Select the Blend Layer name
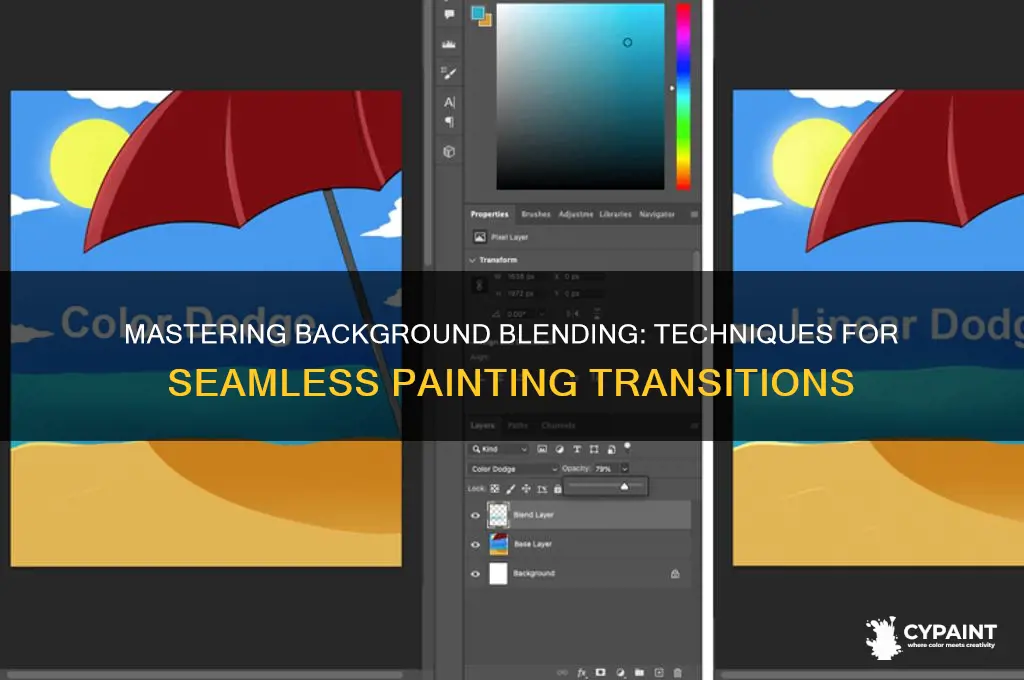Image resolution: width=1024 pixels, height=680 pixels. click(x=533, y=515)
